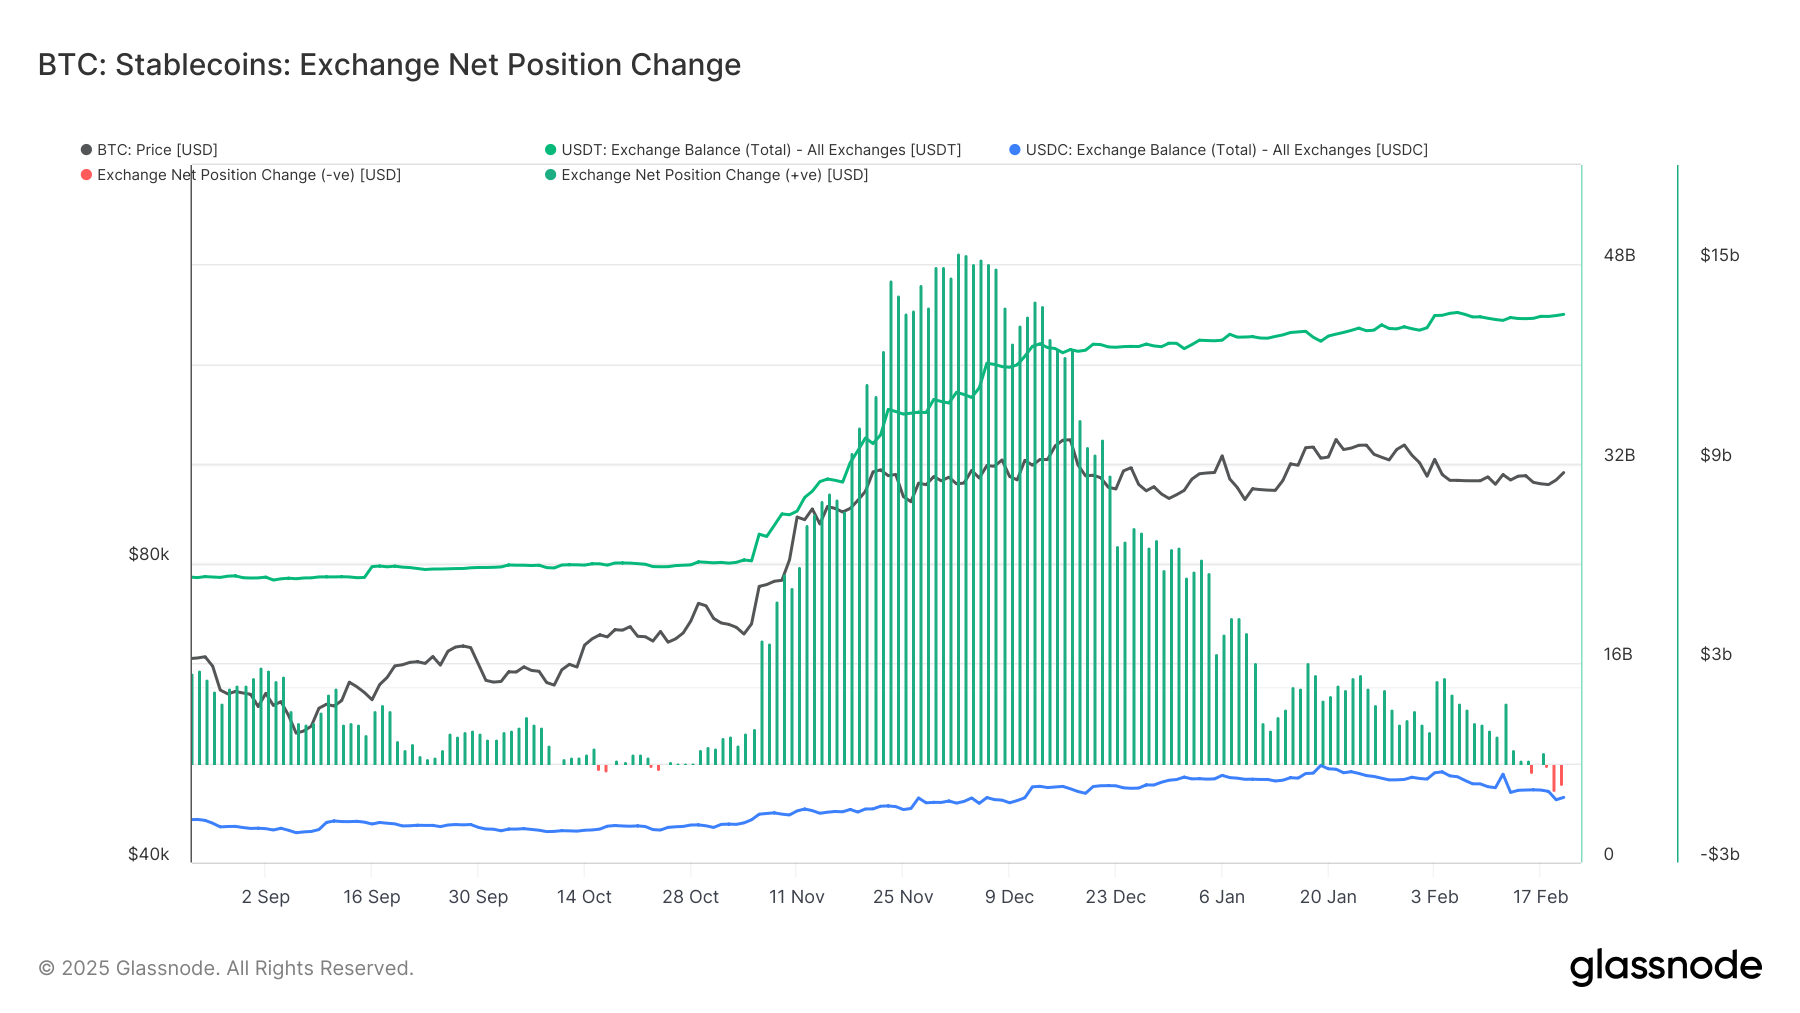Click the Glassnode copyright notice
The image size is (1800, 1013).
point(226,968)
